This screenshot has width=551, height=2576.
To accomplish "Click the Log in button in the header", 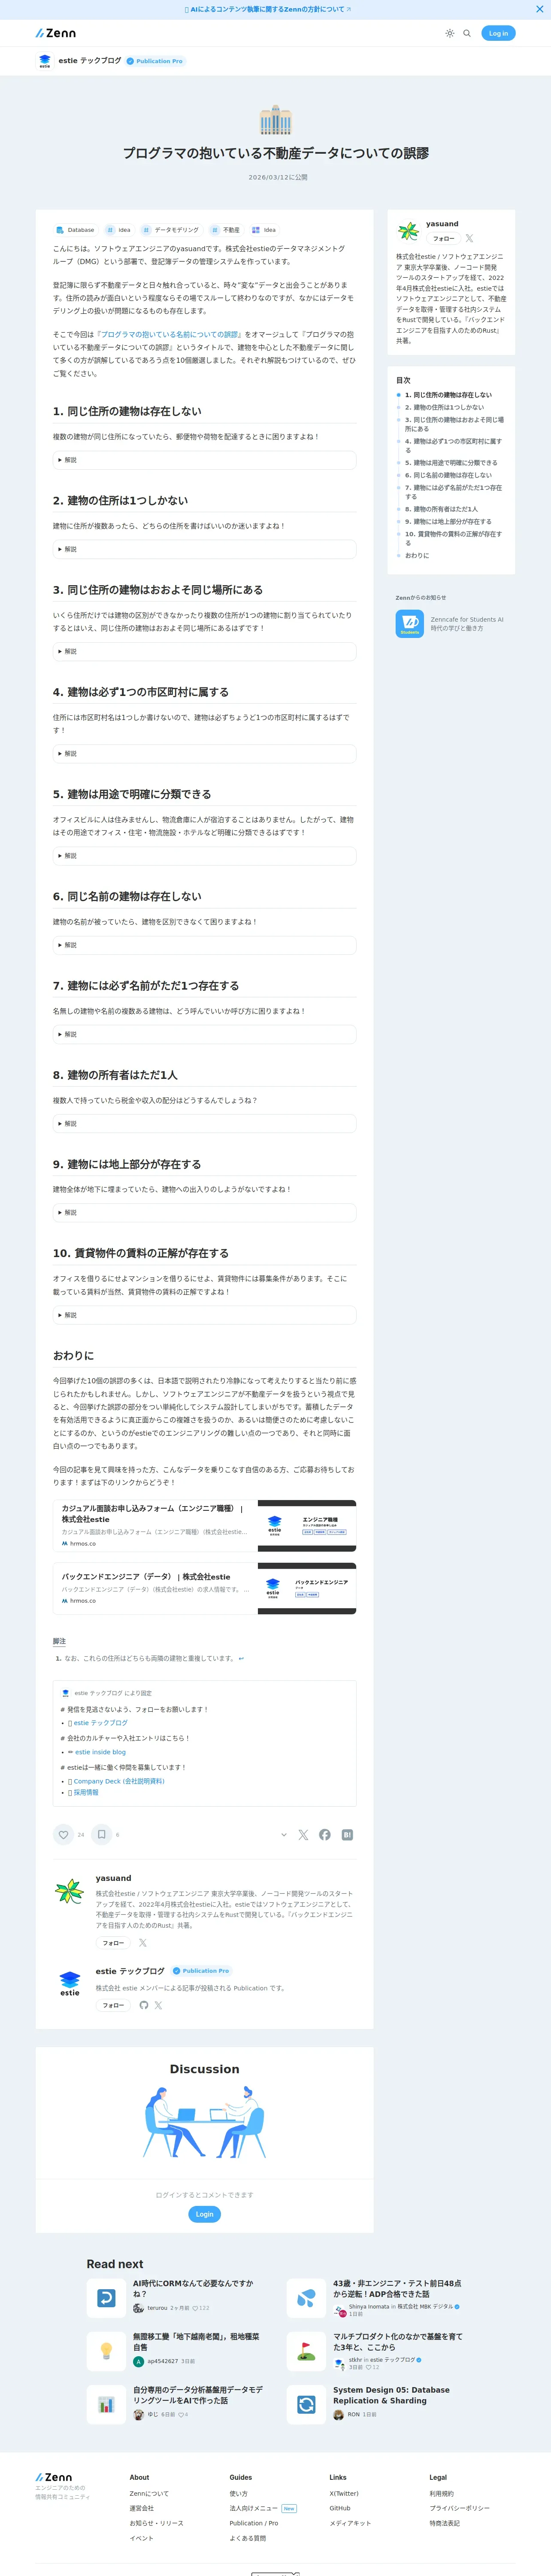I will 498,33.
